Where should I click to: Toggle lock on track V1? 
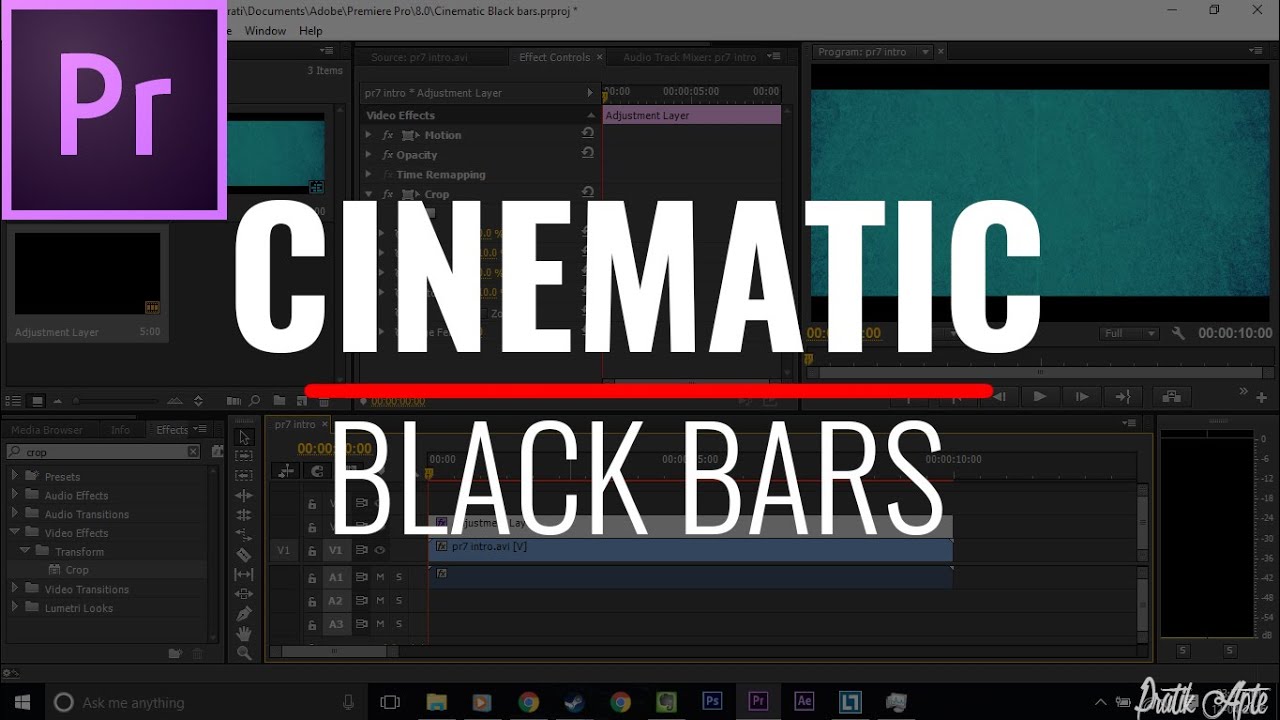(x=312, y=550)
